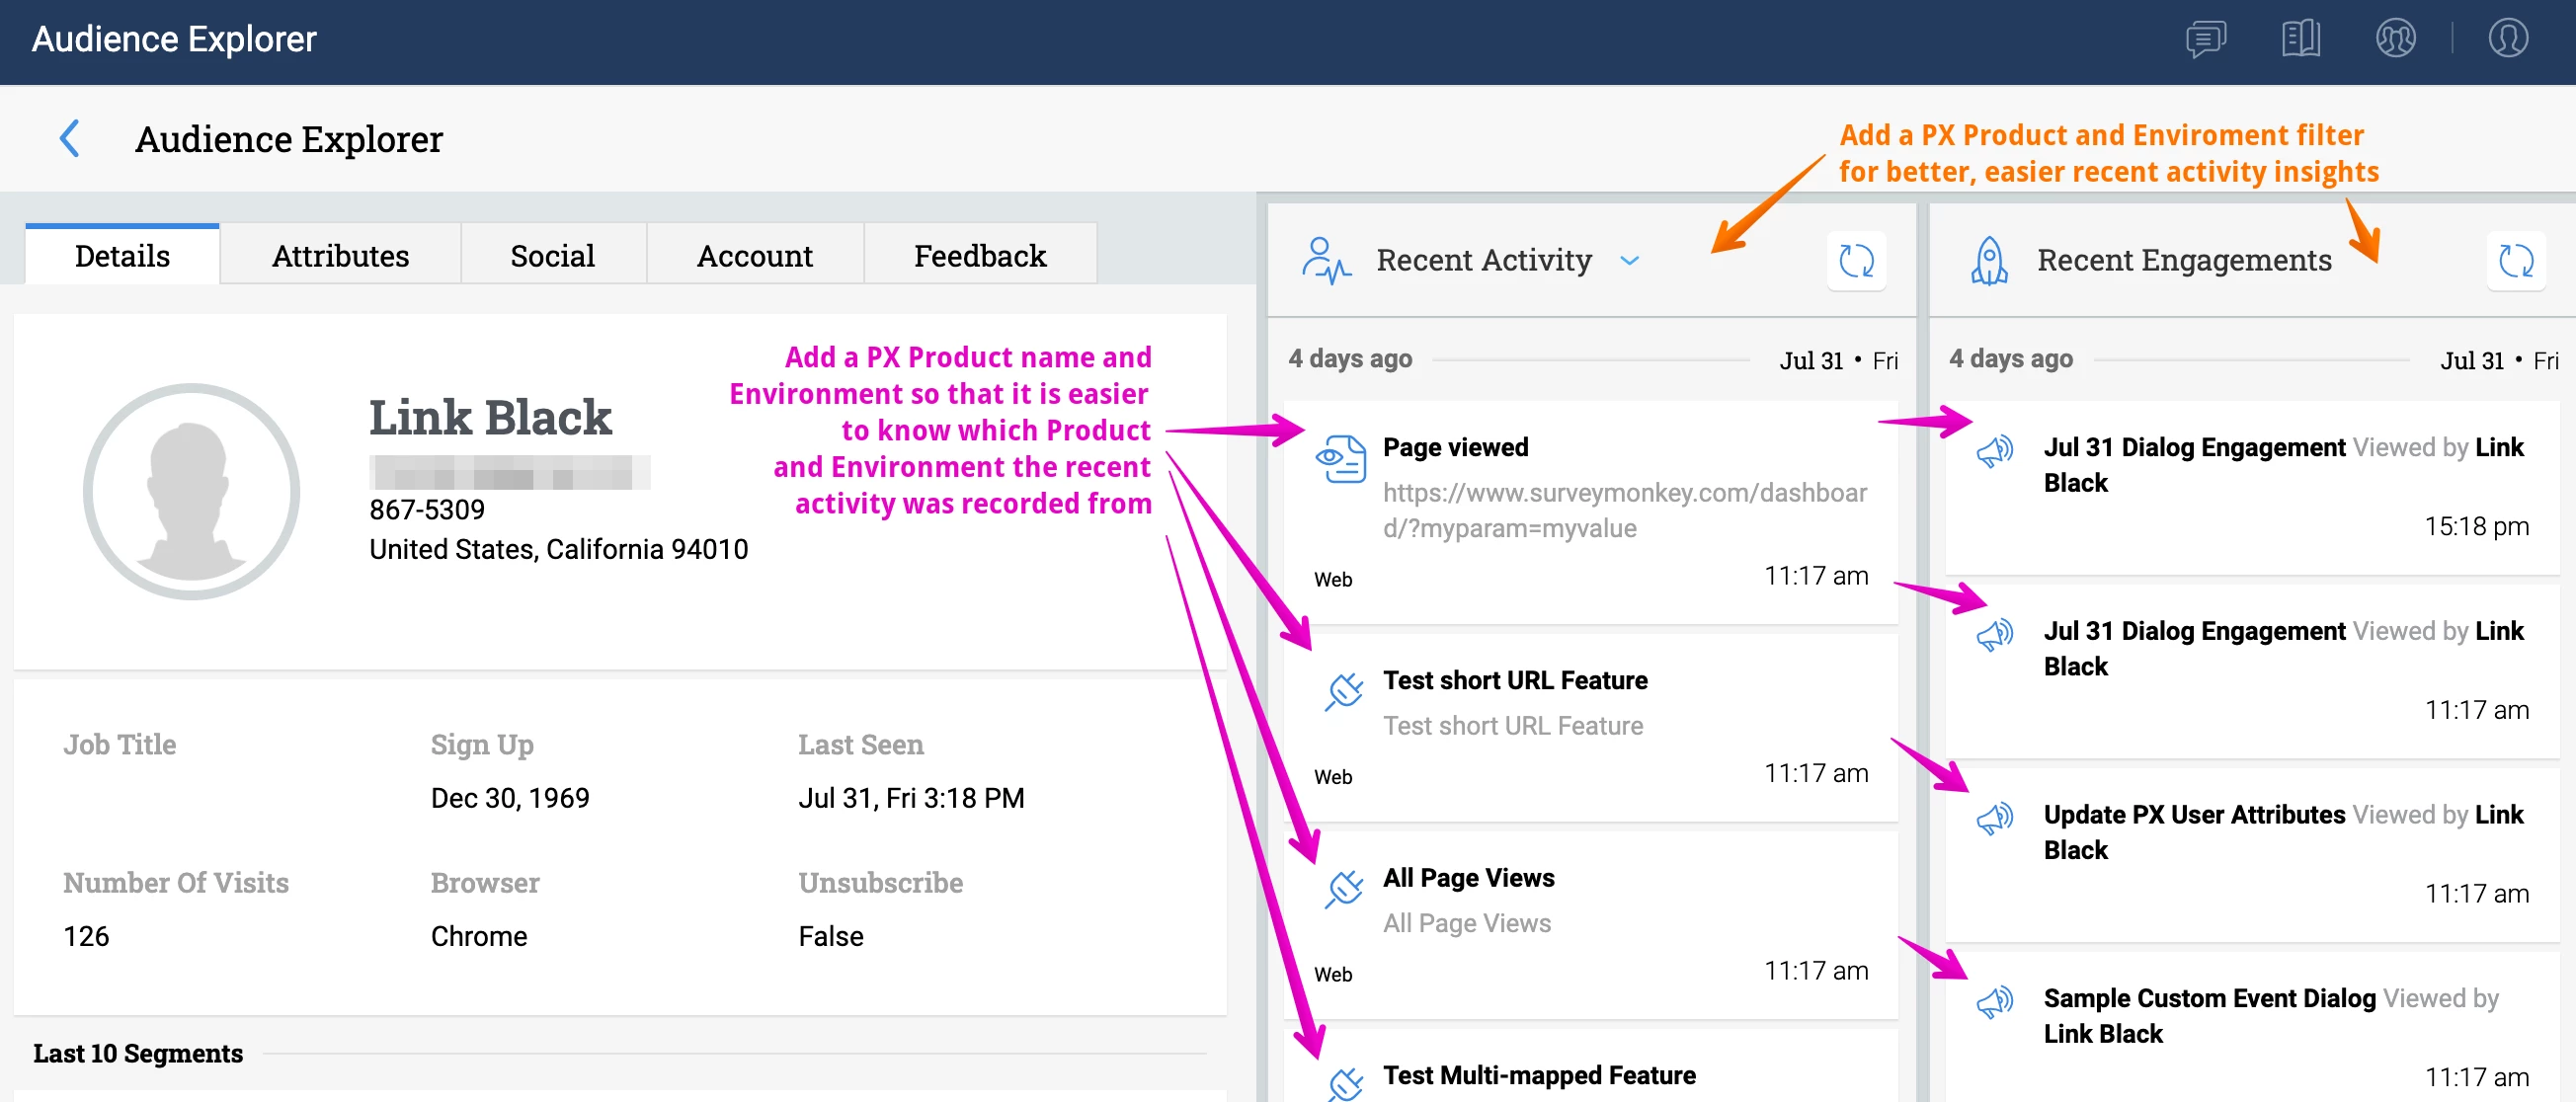Switch to the Social tab
Screen dimensions: 2576x1102
552,256
